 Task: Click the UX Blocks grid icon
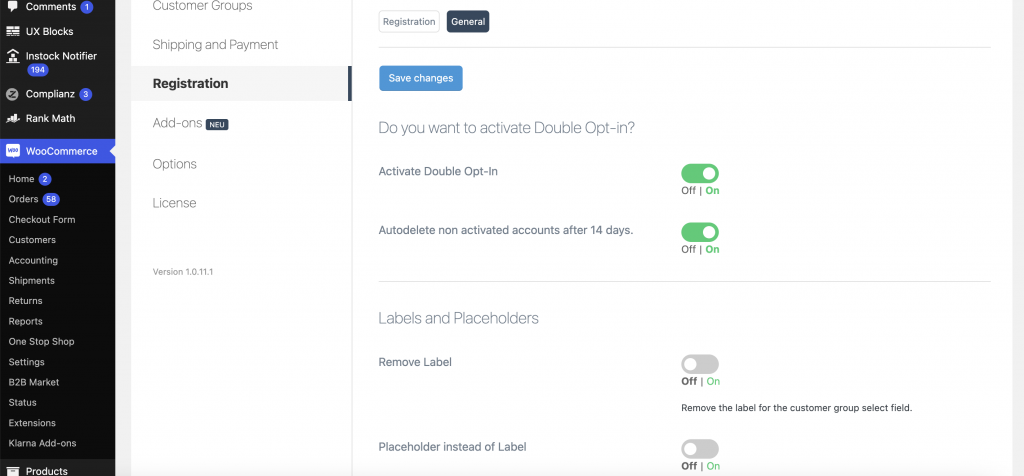pyautogui.click(x=12, y=31)
